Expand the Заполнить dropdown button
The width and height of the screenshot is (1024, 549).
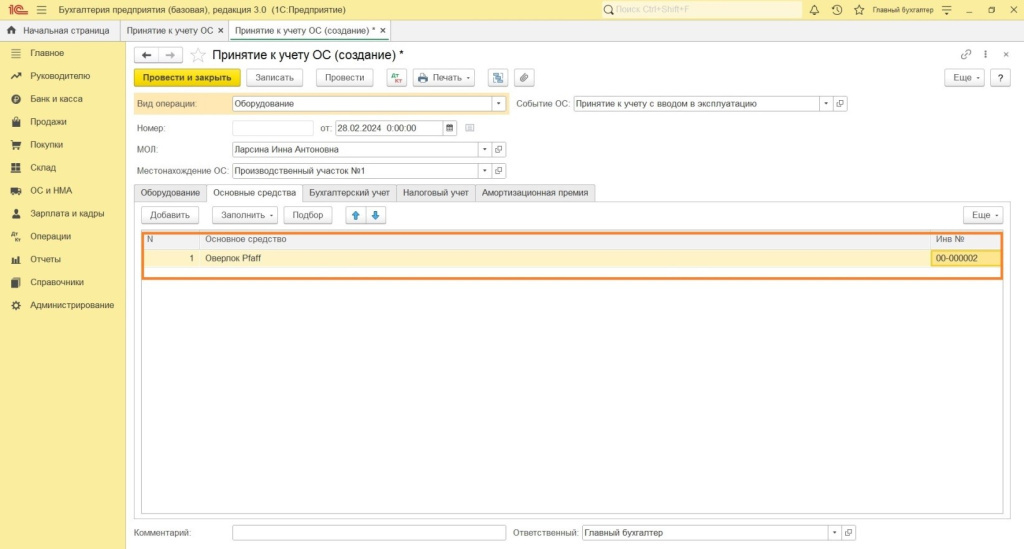click(x=245, y=215)
